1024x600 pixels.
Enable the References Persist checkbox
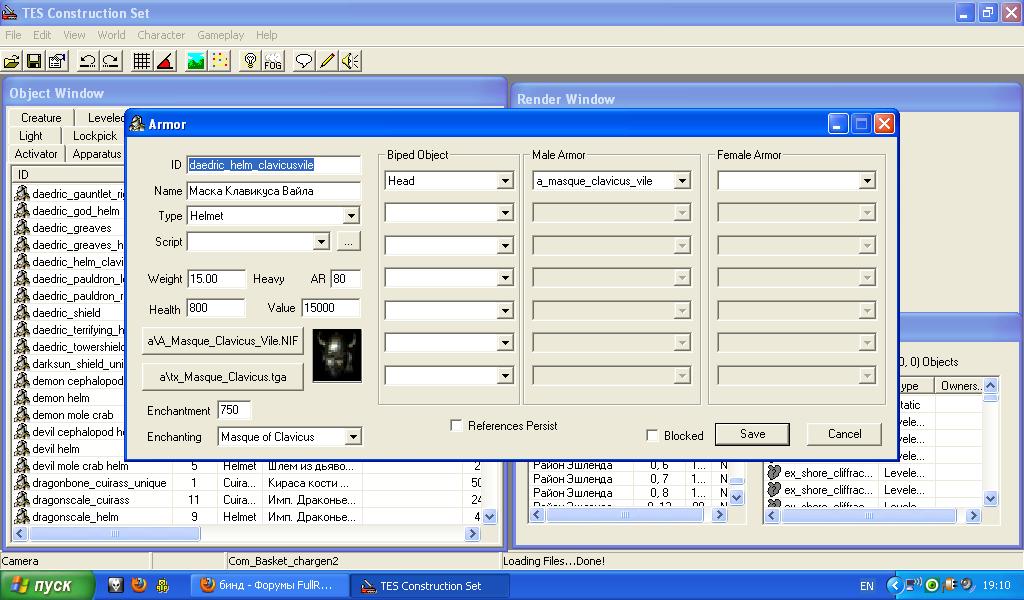pyautogui.click(x=456, y=426)
